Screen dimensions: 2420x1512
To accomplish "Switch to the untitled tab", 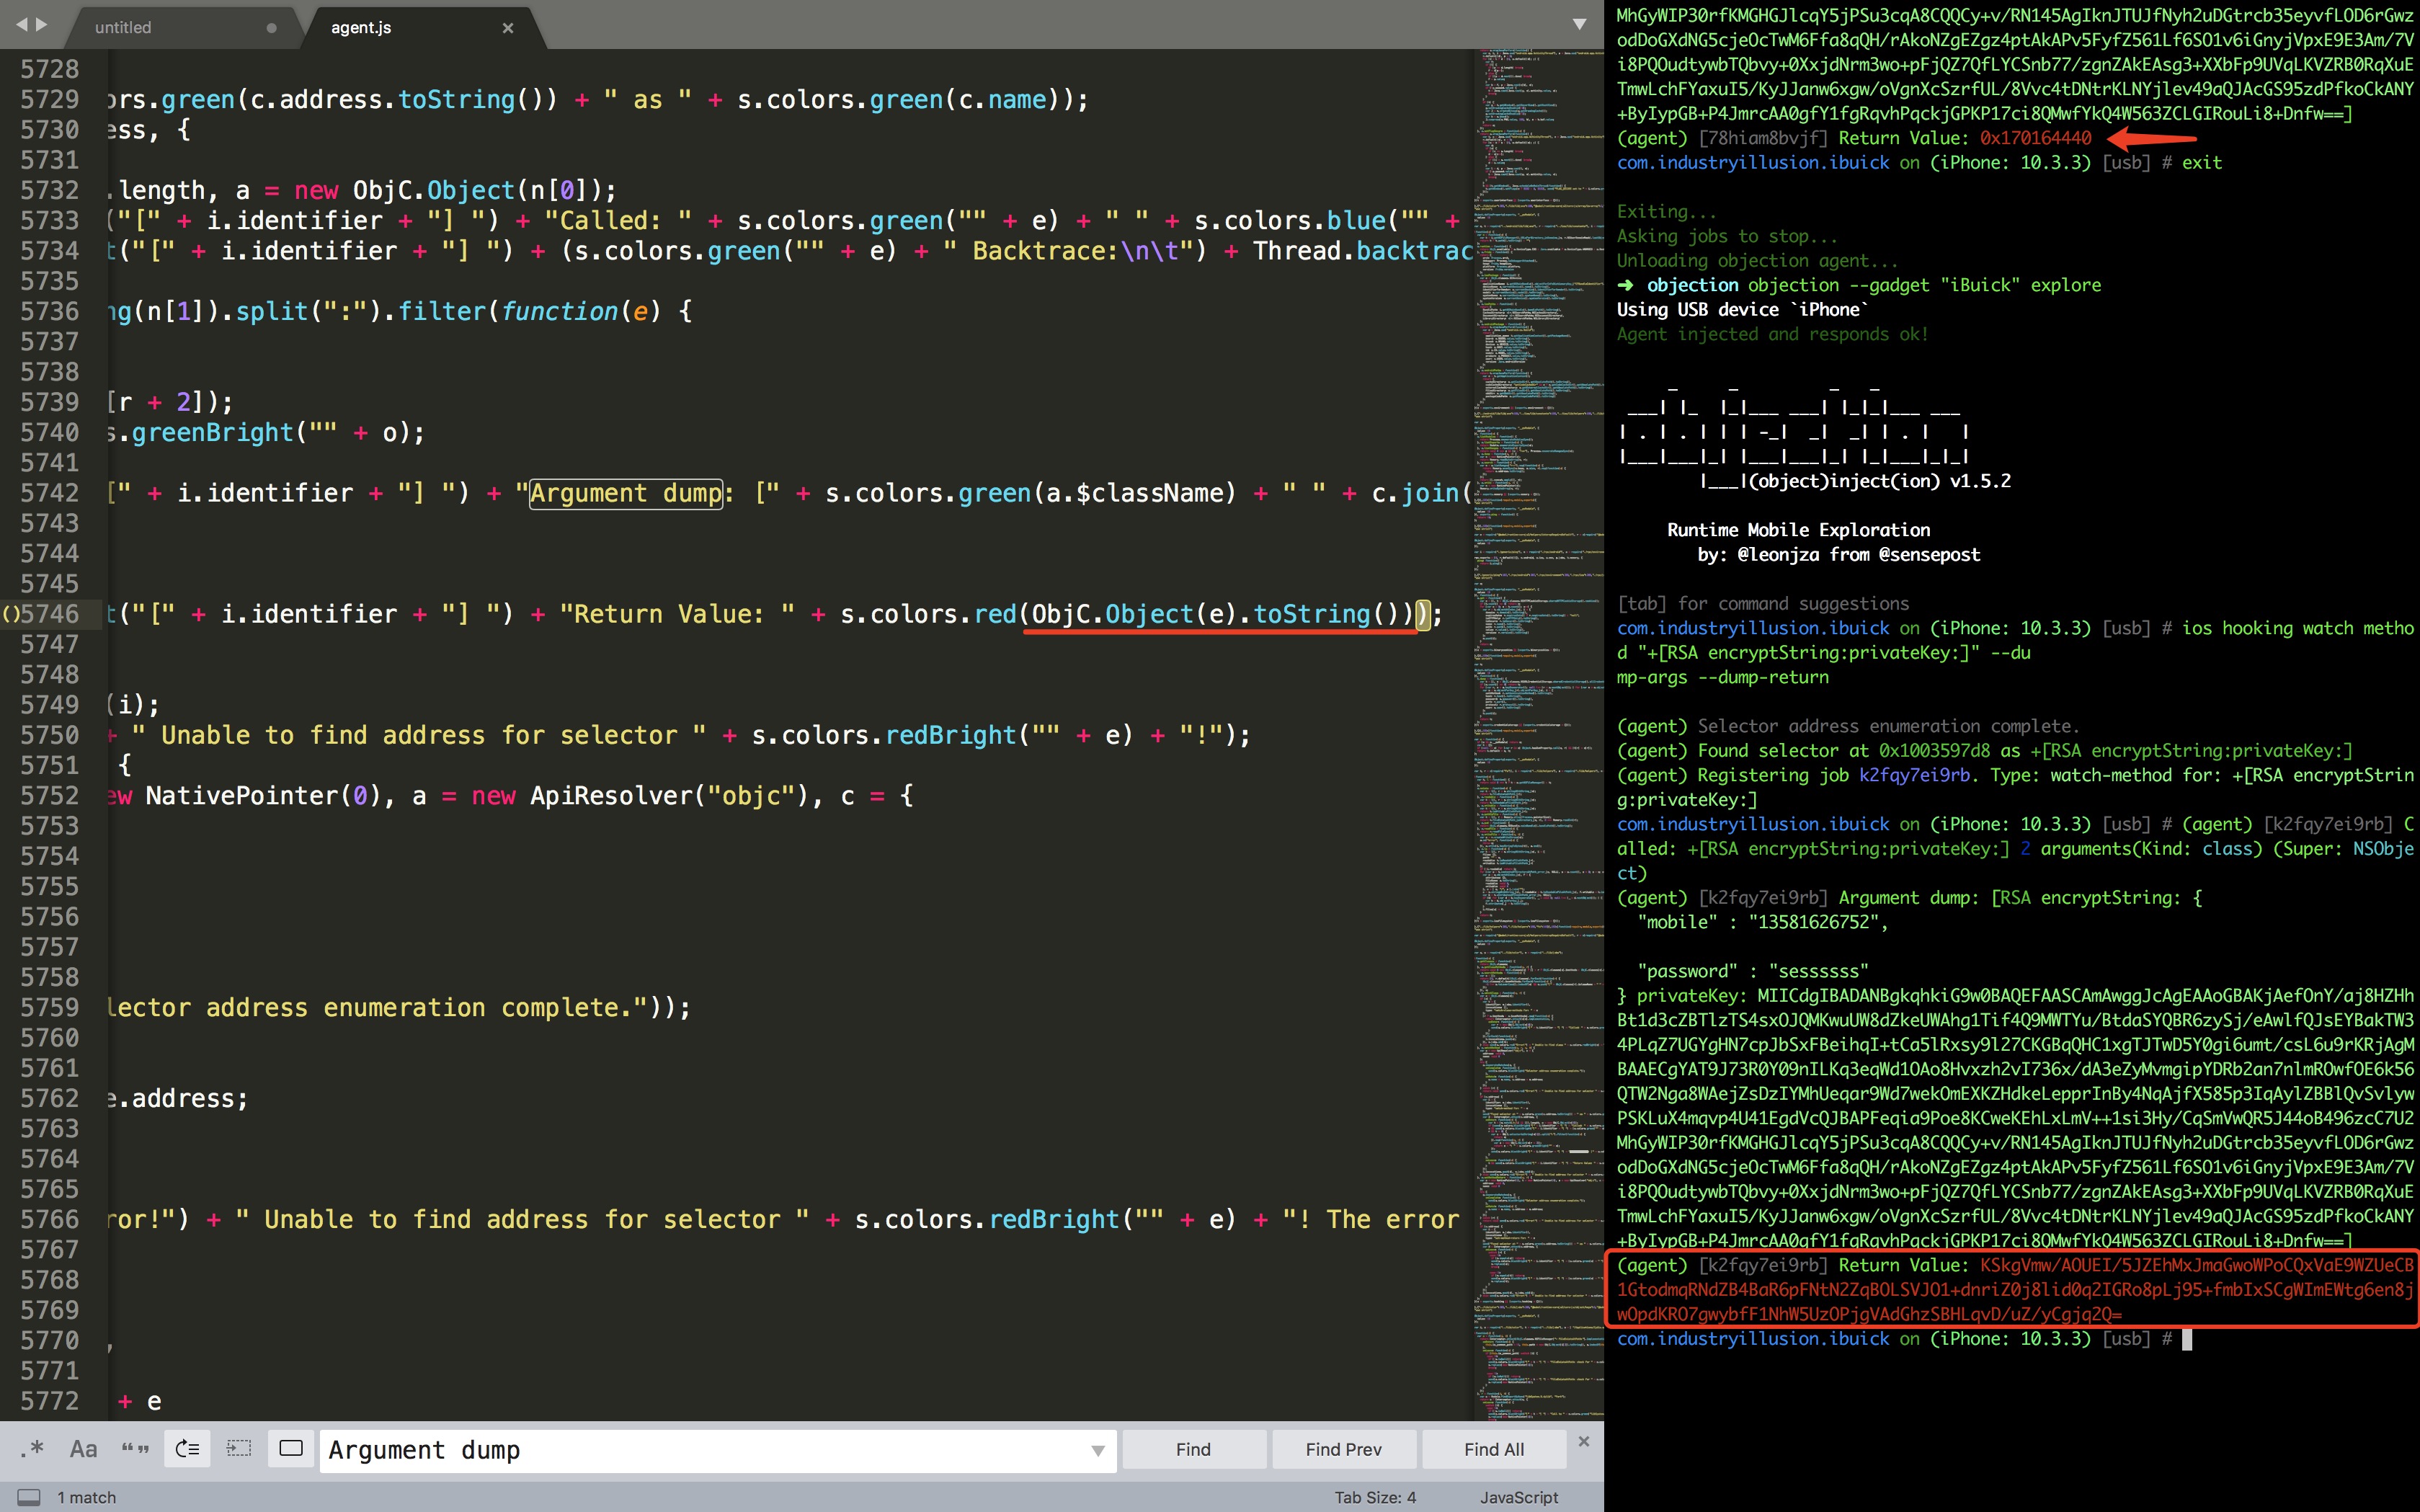I will coord(123,27).
